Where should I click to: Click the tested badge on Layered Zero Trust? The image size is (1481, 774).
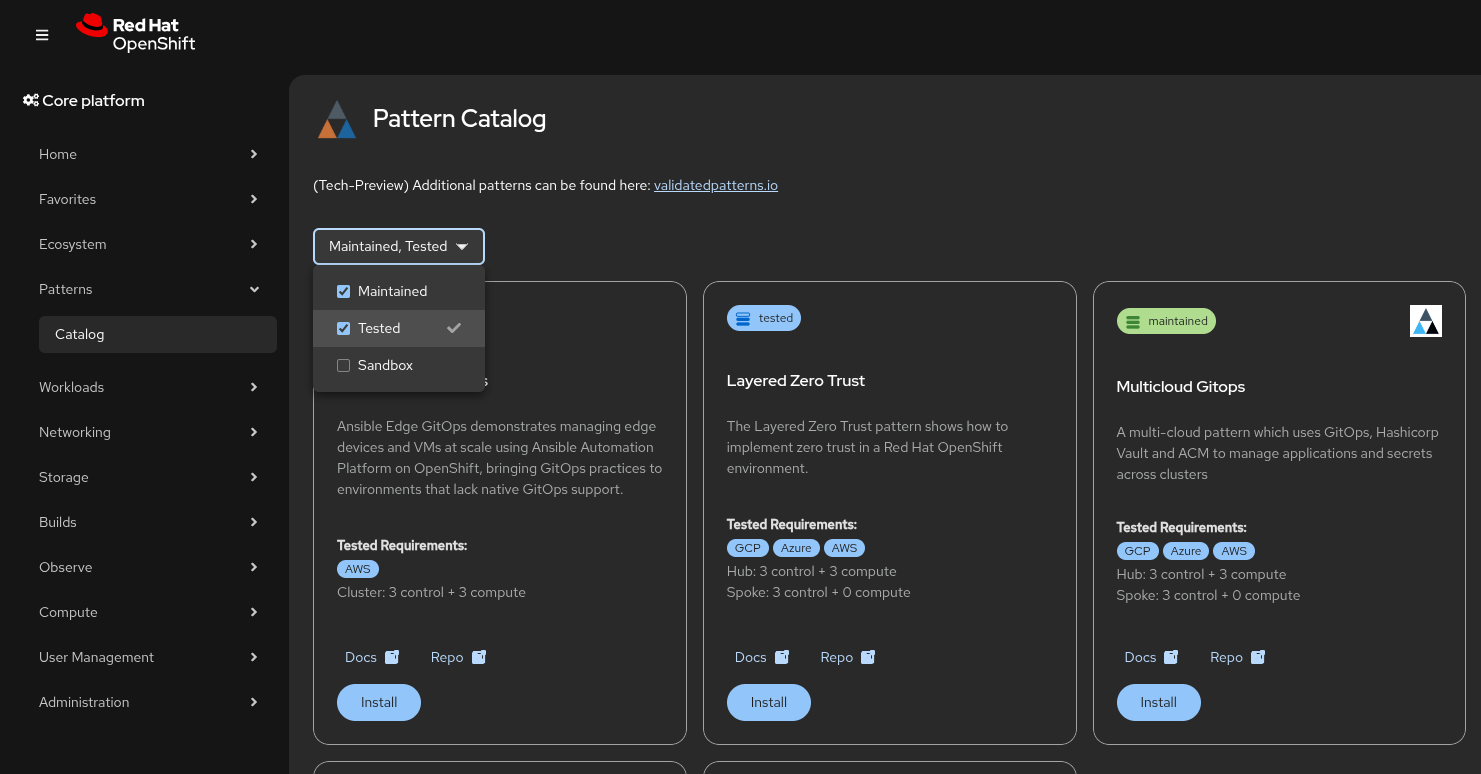coord(764,318)
